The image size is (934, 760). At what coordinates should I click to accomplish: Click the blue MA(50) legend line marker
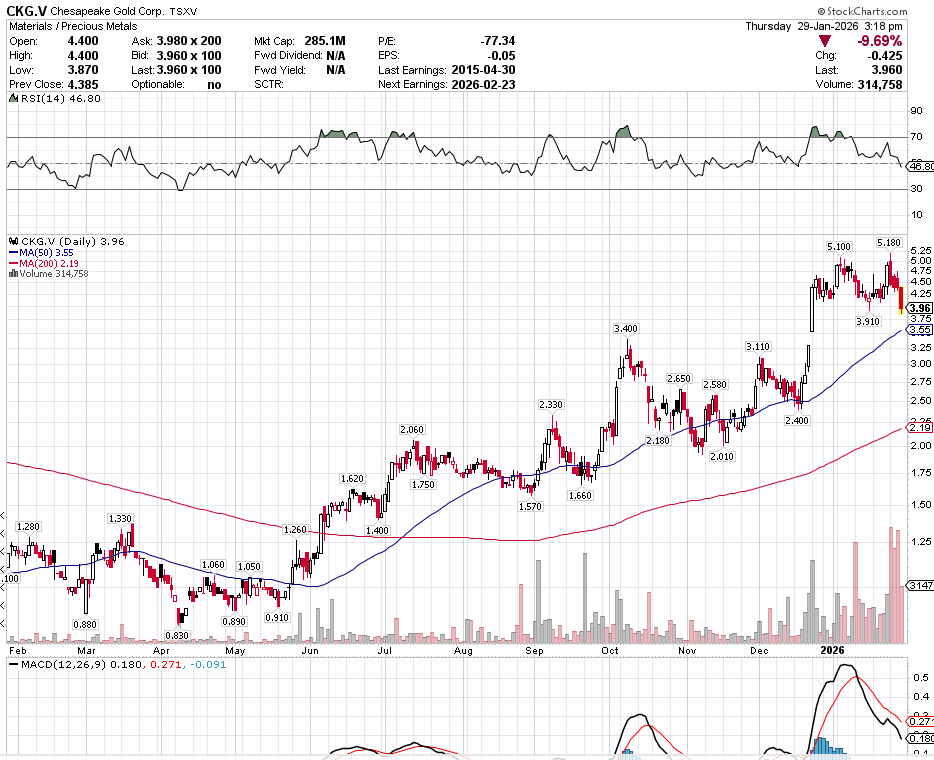pos(13,252)
